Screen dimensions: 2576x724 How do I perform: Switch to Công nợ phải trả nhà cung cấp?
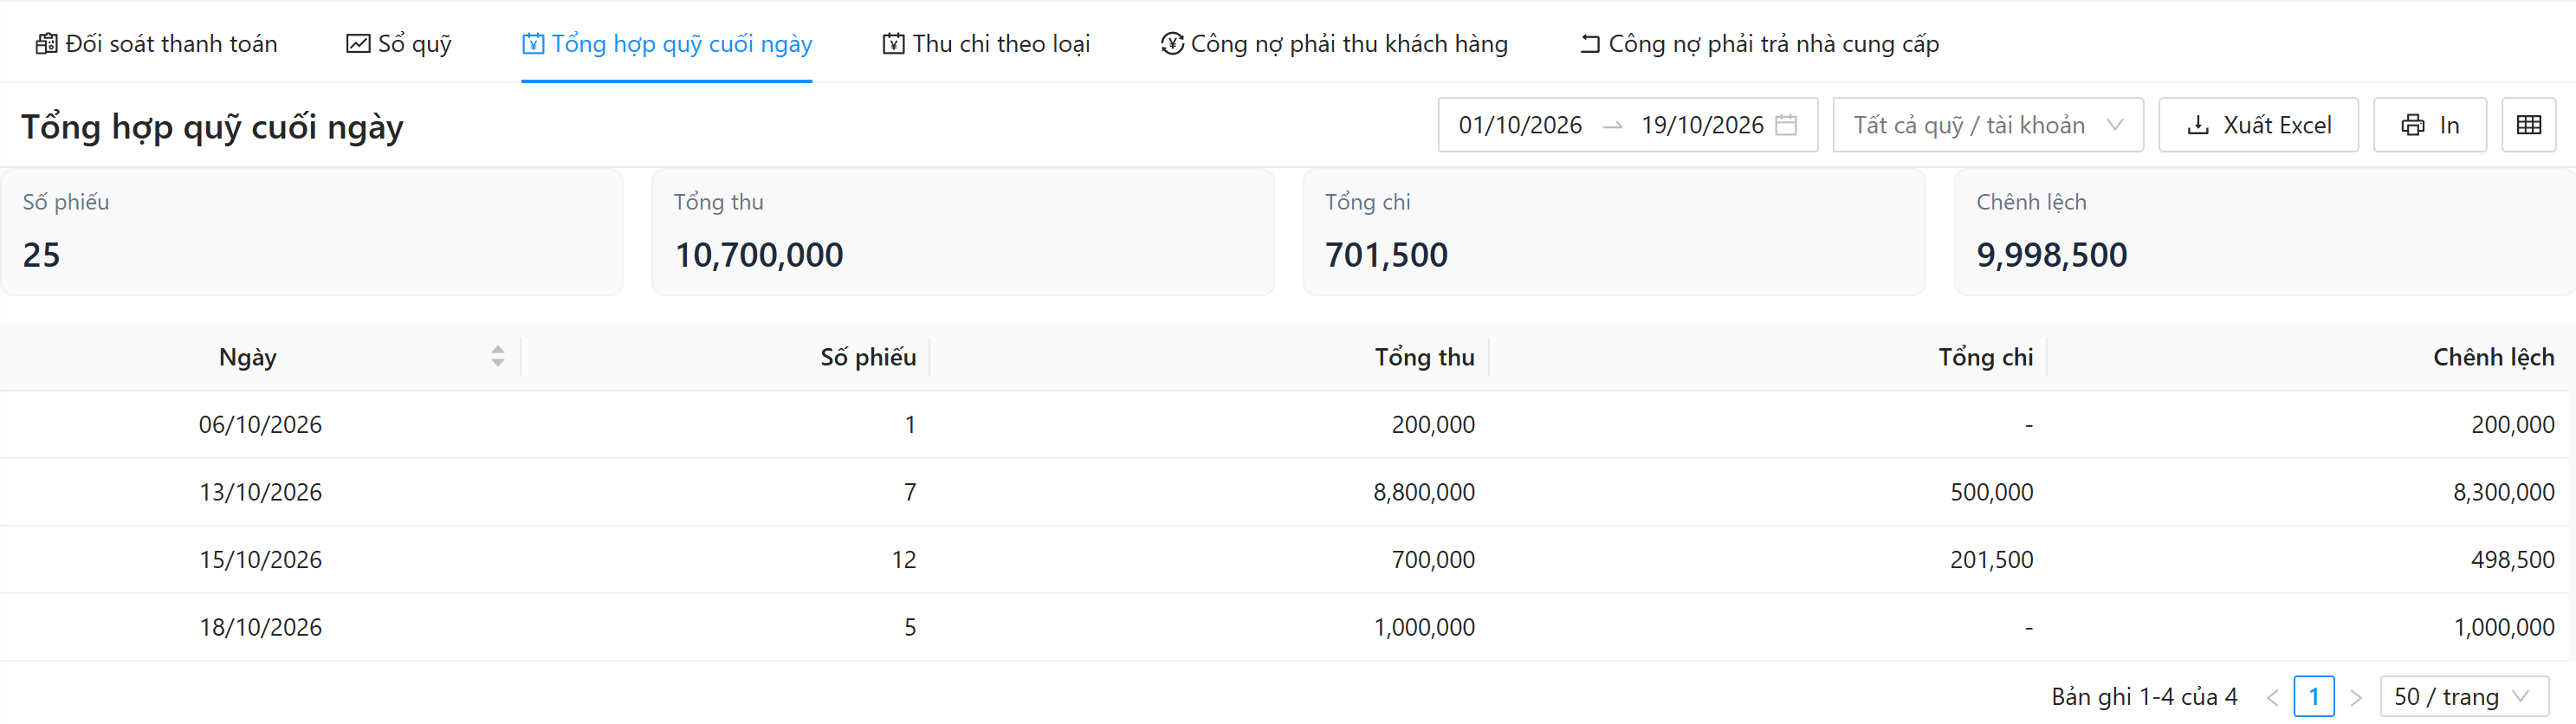1759,44
